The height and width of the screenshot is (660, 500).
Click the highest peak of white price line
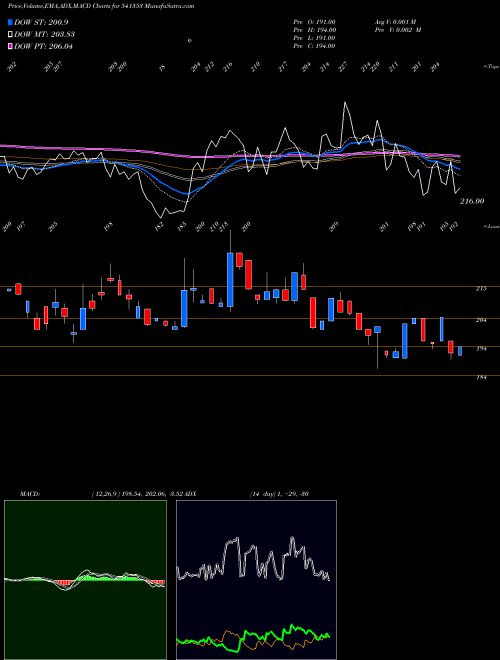pos(345,103)
